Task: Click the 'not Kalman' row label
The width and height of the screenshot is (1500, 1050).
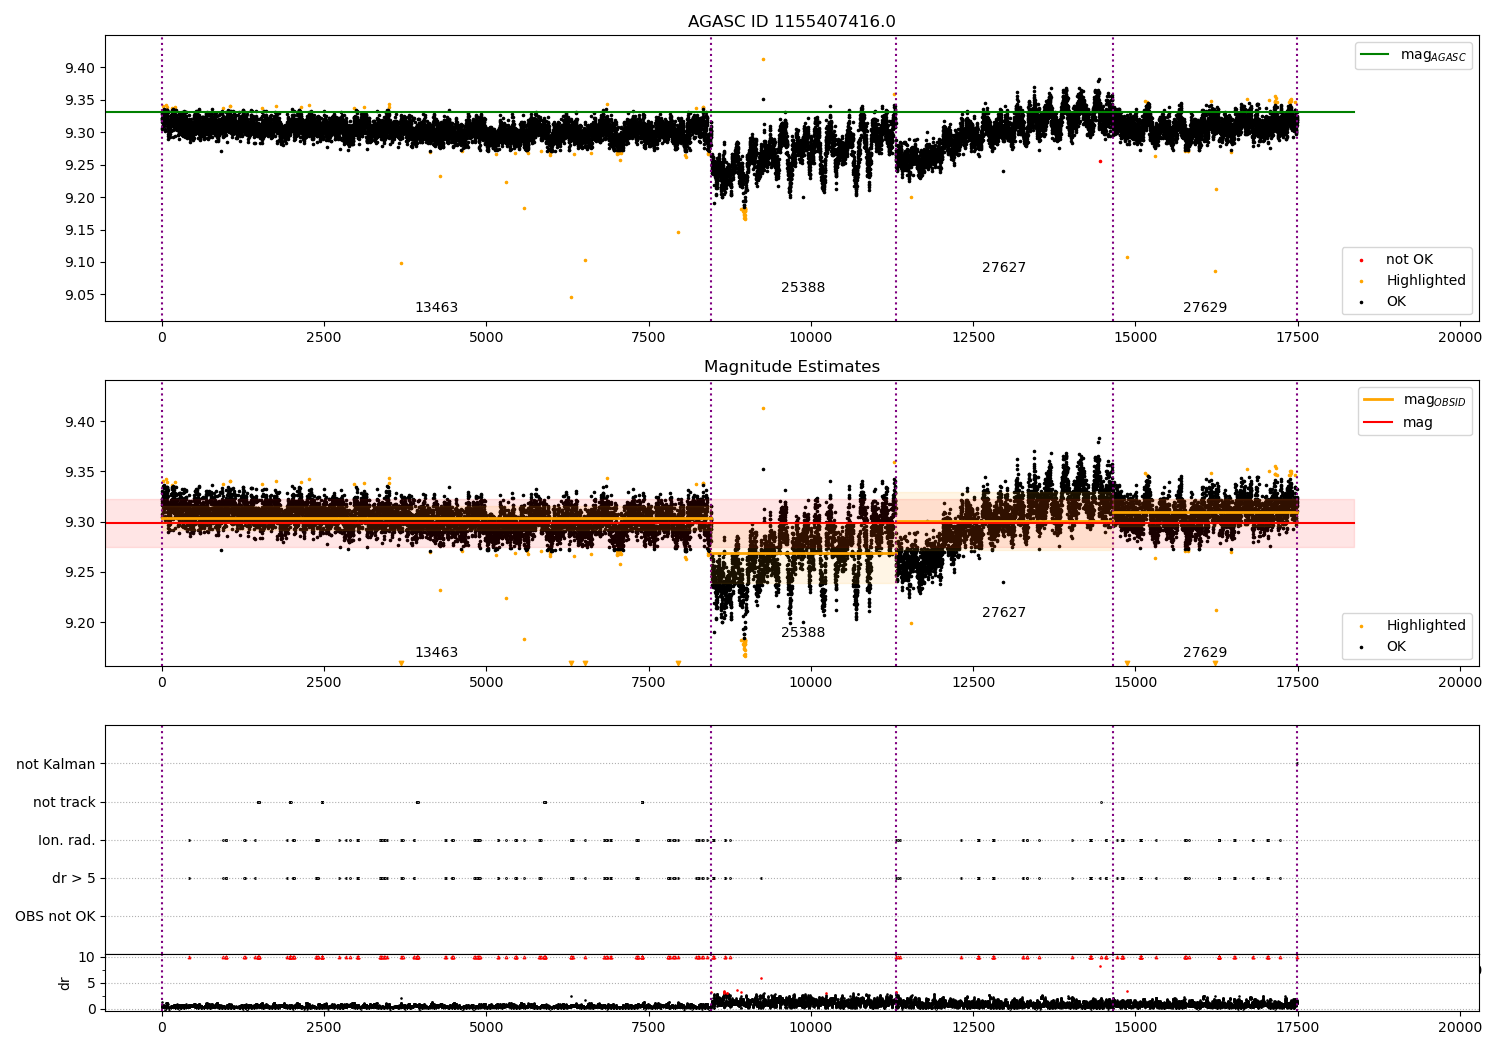Action: click(56, 764)
